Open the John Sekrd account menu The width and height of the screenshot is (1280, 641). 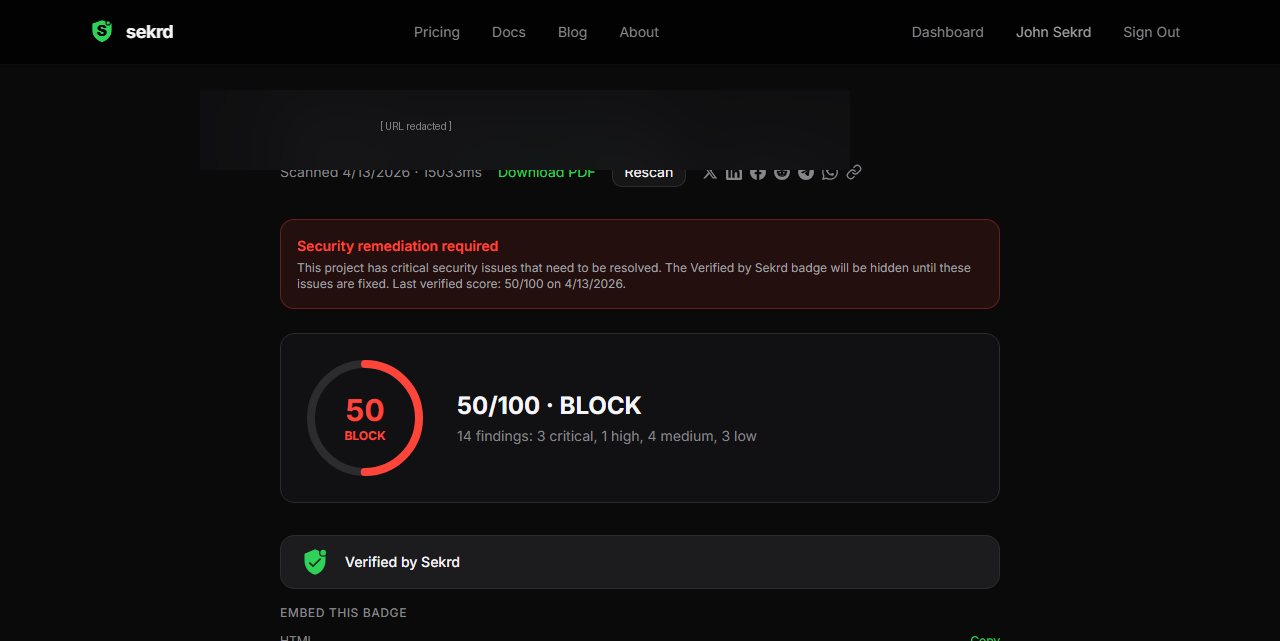pos(1053,32)
